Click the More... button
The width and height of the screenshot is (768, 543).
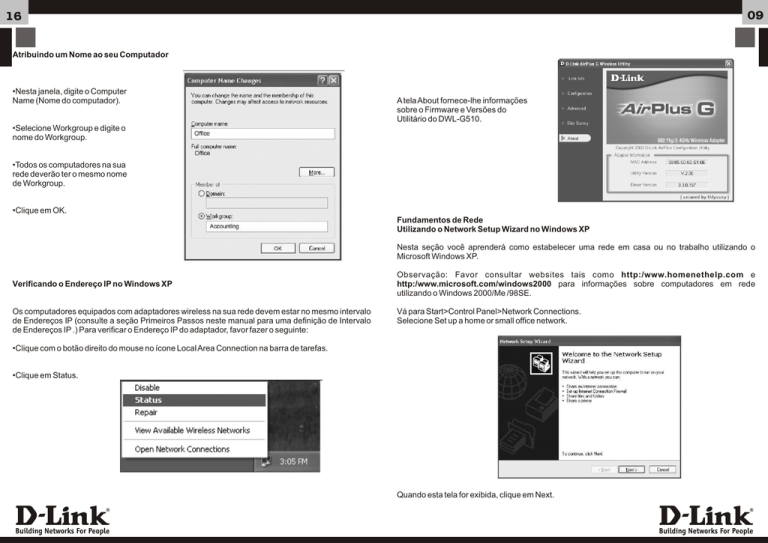[316, 172]
